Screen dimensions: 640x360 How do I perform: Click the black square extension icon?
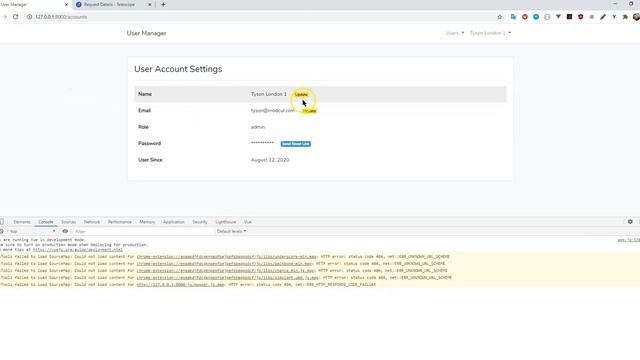(569, 17)
